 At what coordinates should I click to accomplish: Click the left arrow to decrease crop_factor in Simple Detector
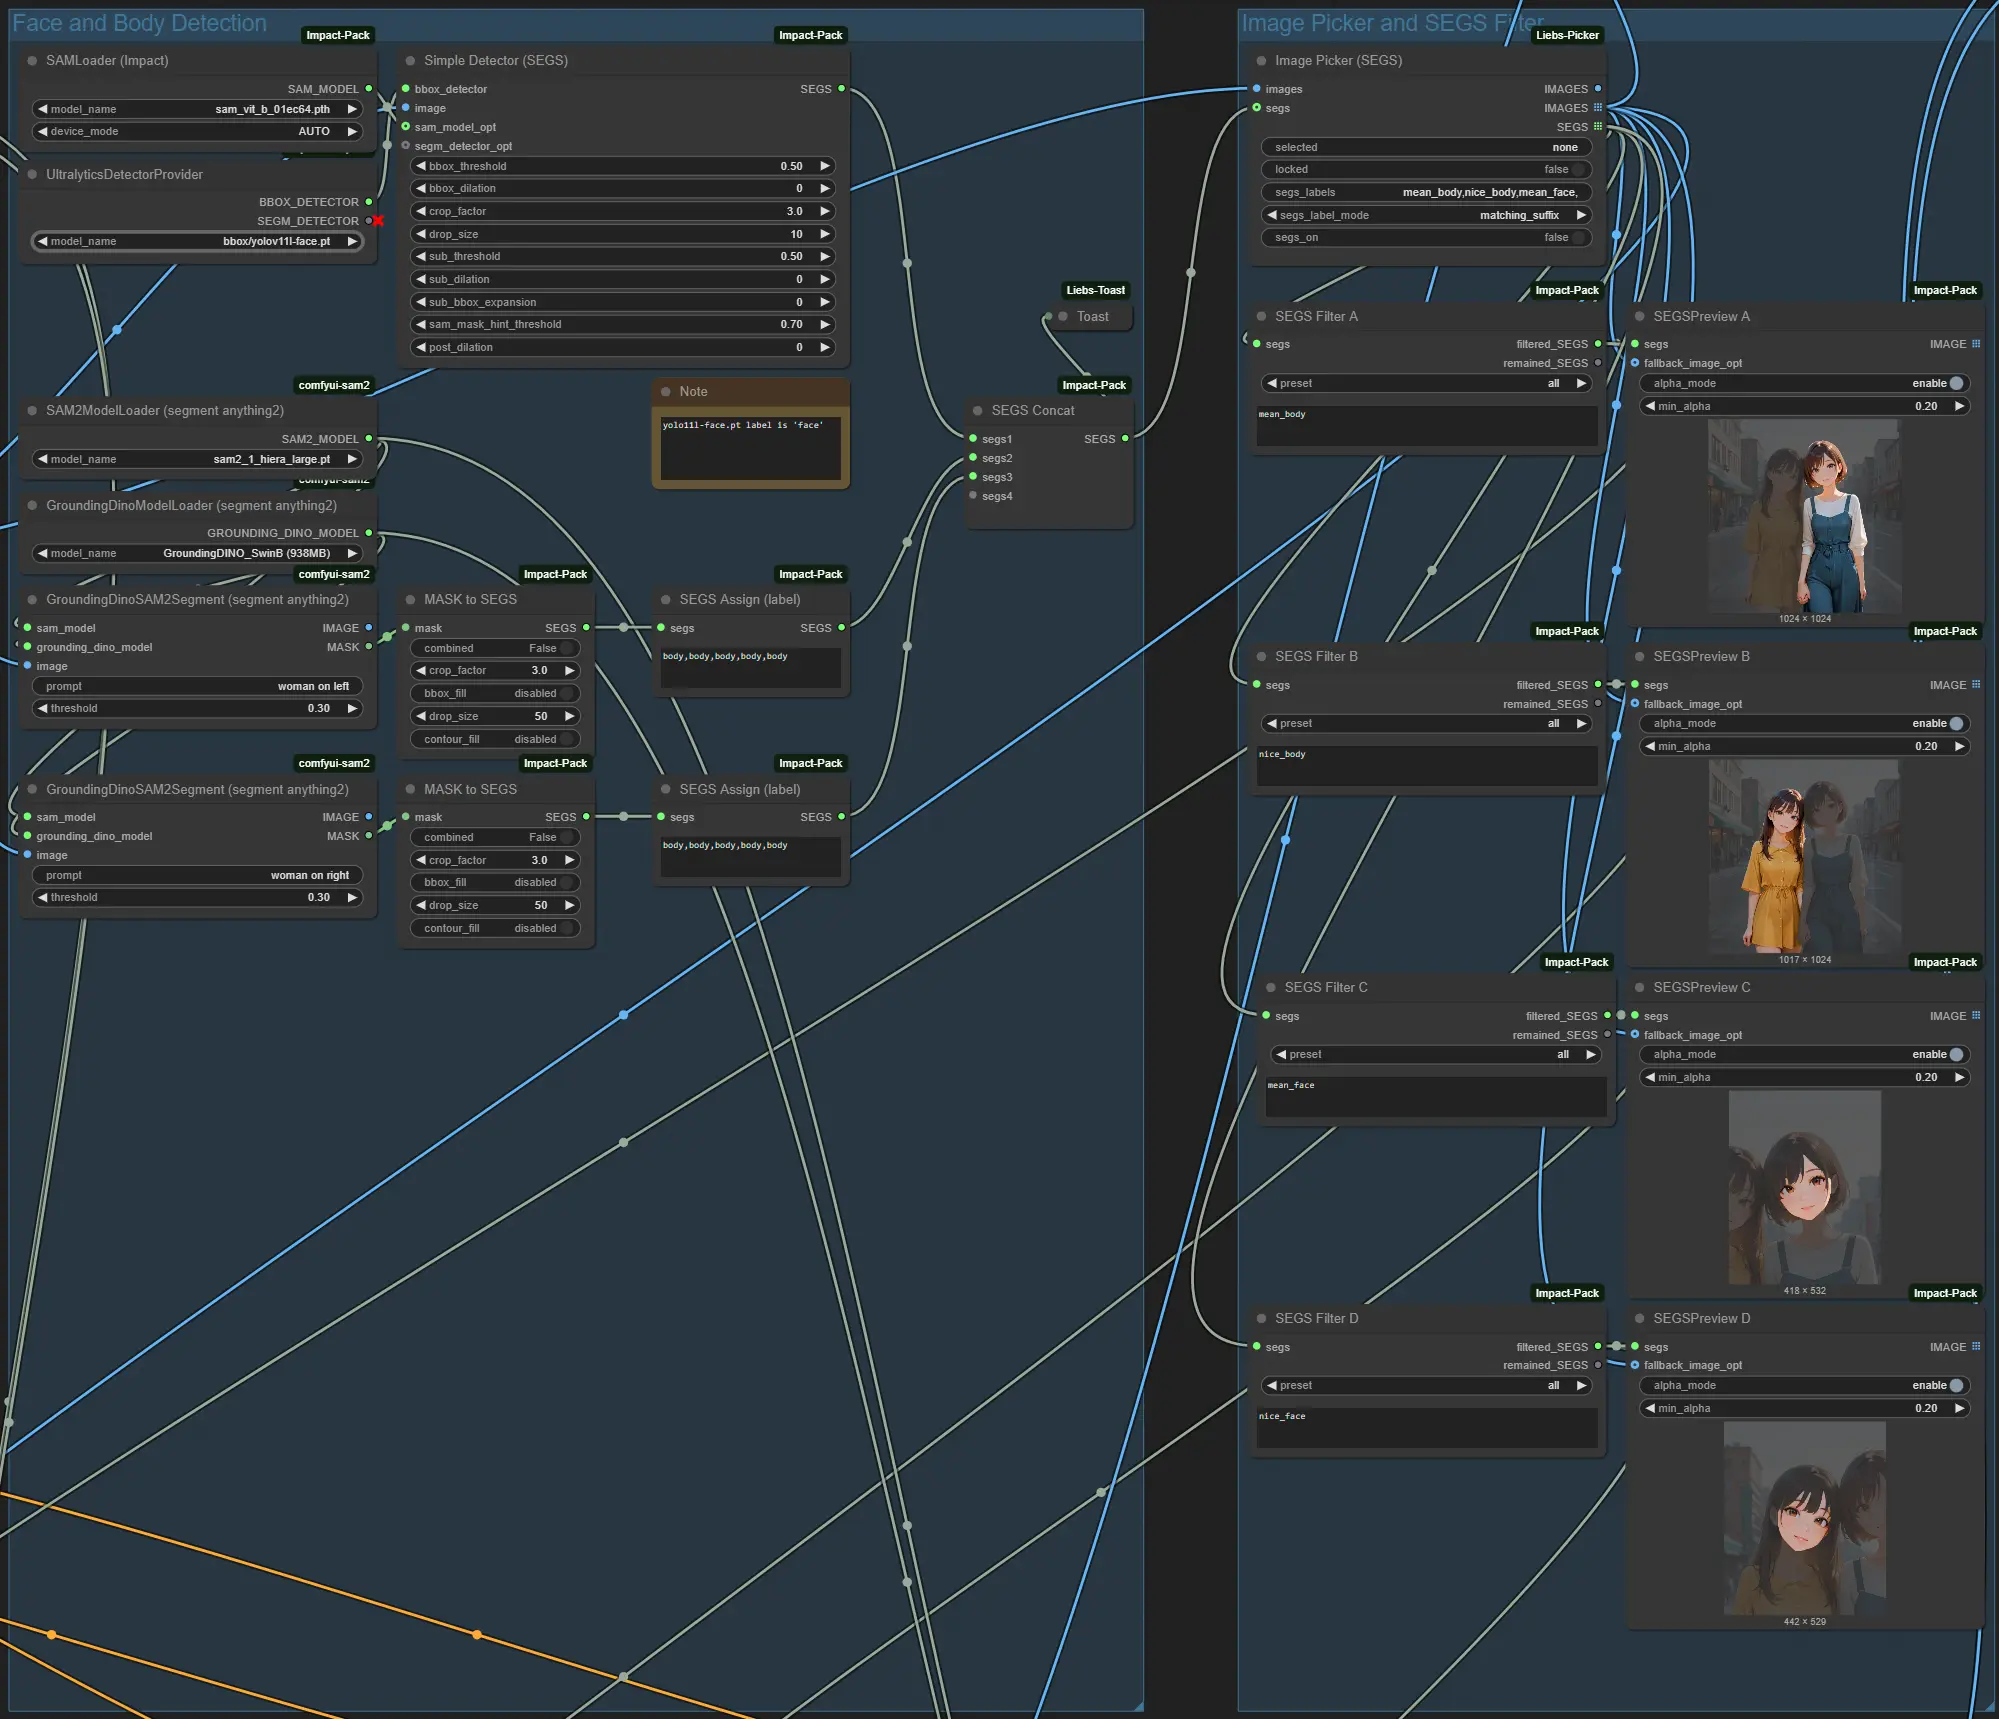click(x=421, y=211)
